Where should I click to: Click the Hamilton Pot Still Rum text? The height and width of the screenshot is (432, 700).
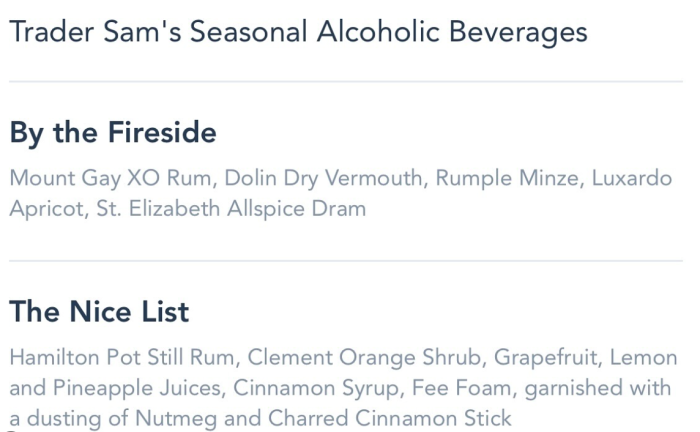pos(121,357)
